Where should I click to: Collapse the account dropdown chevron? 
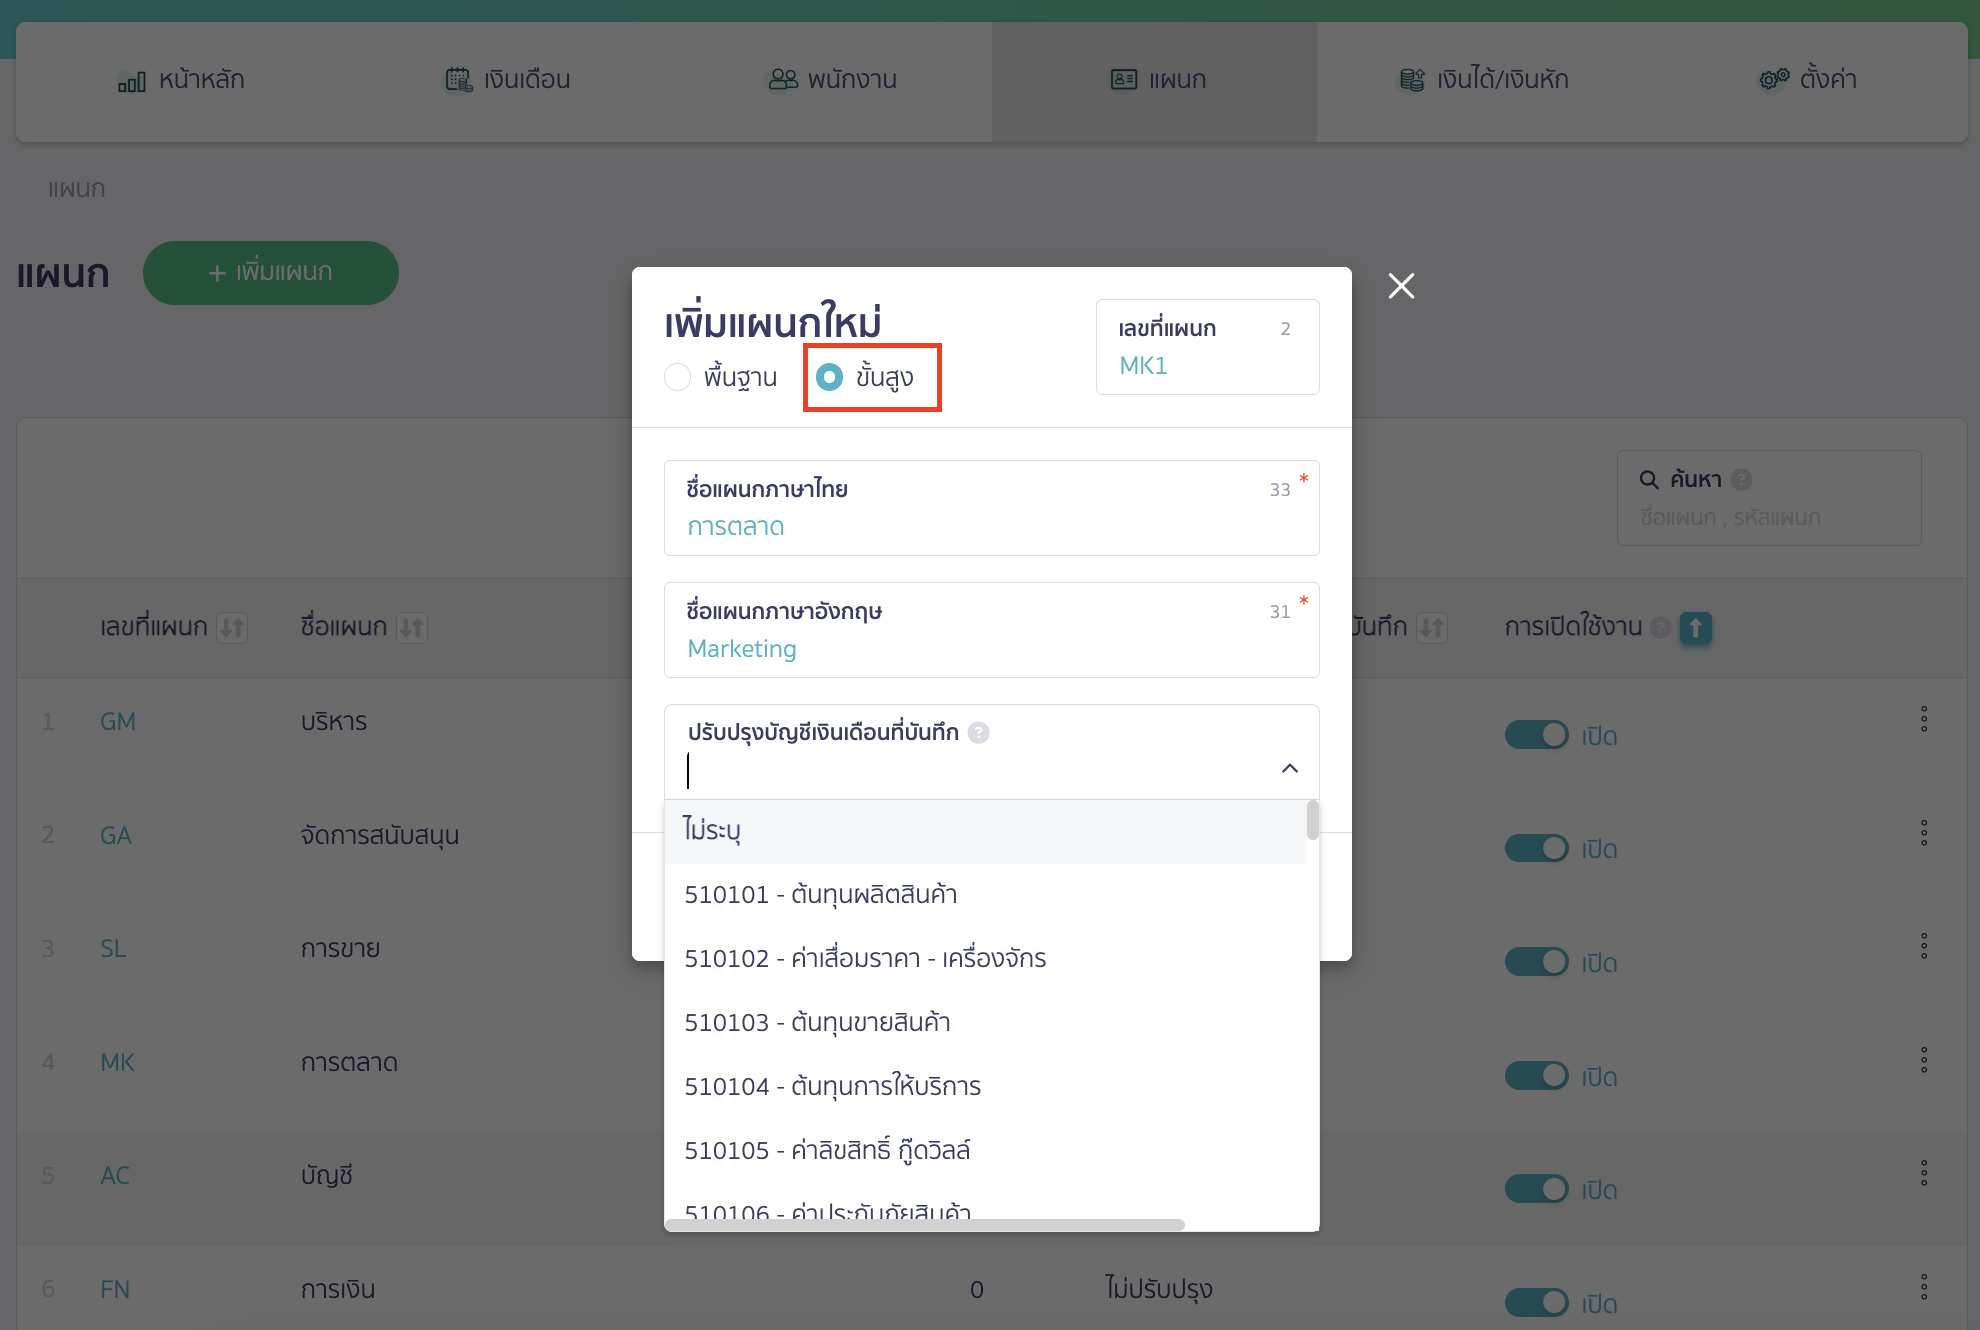pyautogui.click(x=1289, y=768)
